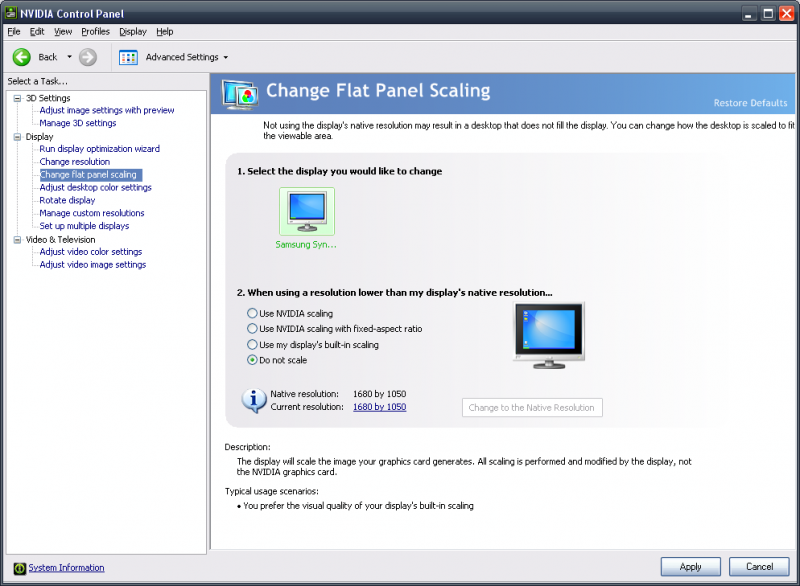800x586 pixels.
Task: Minimize the NVIDIA Control Panel window
Action: click(x=748, y=14)
